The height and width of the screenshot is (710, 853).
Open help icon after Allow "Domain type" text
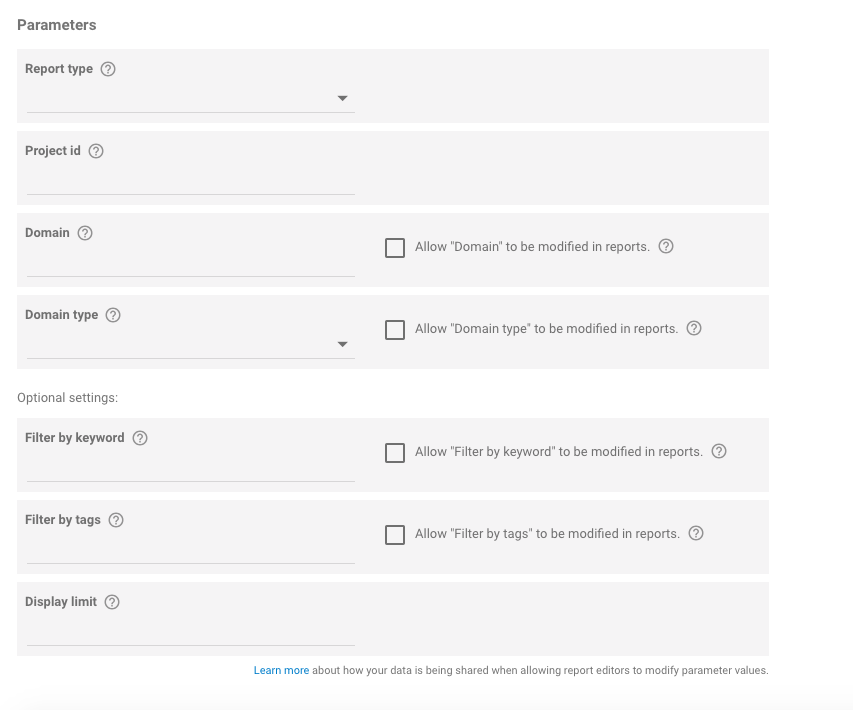pos(694,329)
